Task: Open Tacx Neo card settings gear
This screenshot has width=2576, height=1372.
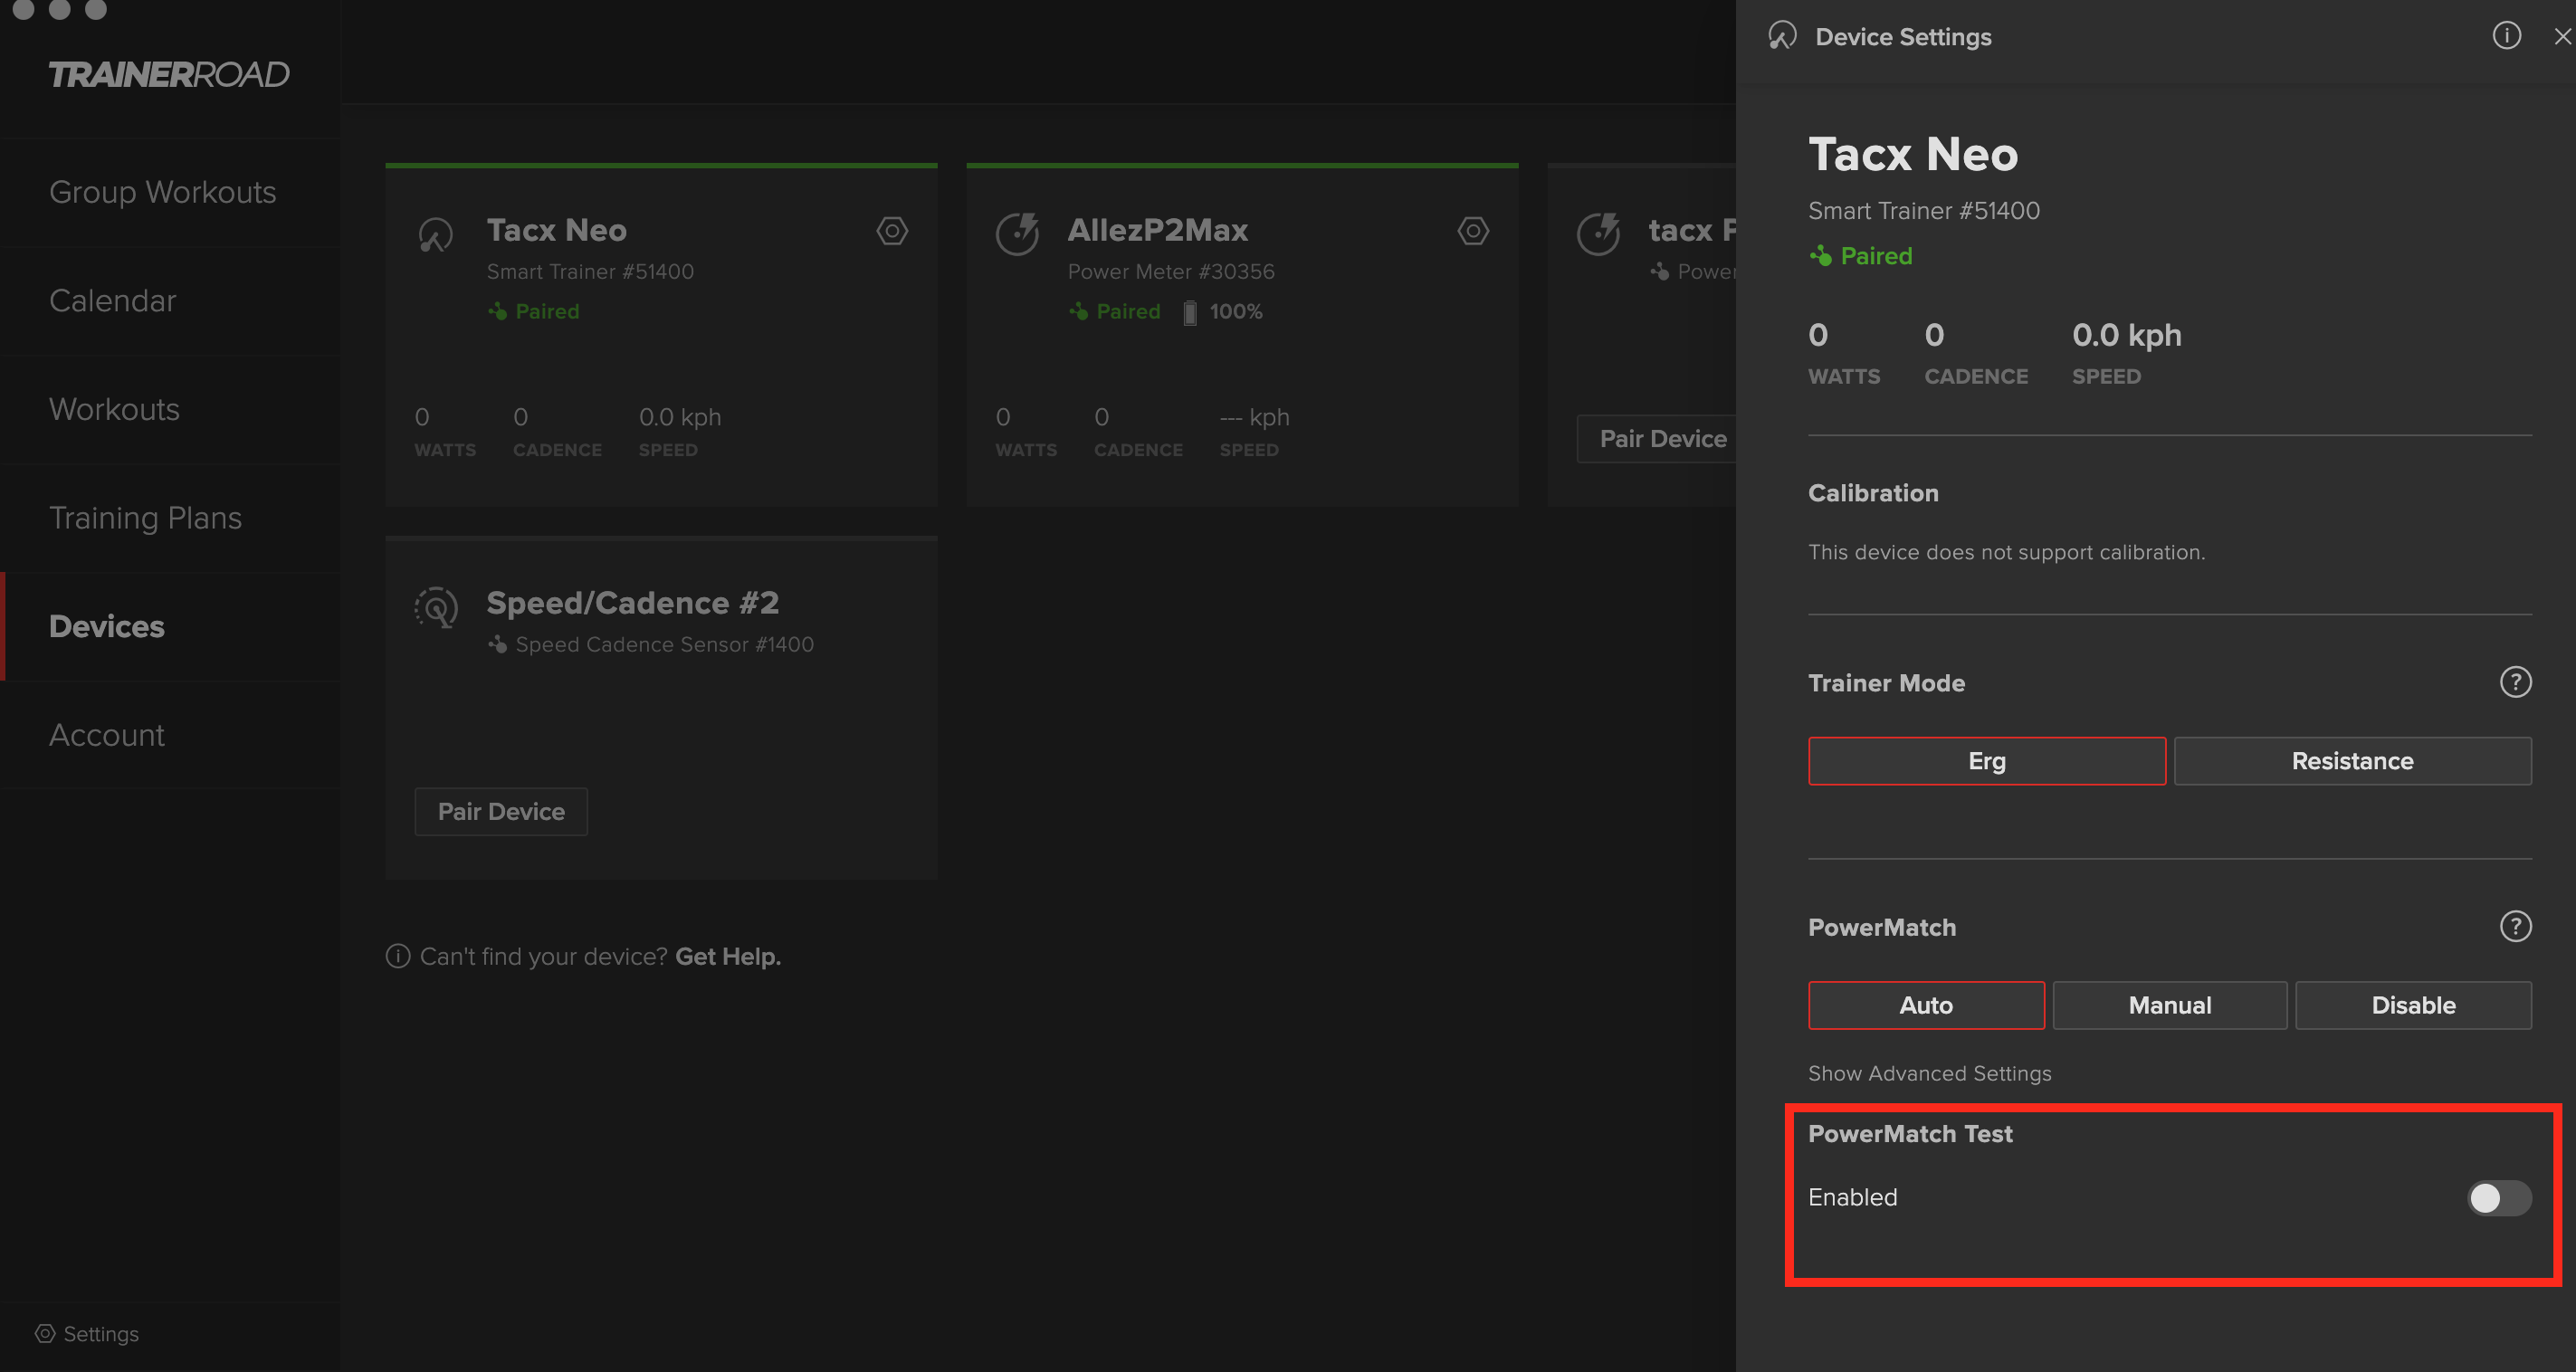Action: coord(892,231)
